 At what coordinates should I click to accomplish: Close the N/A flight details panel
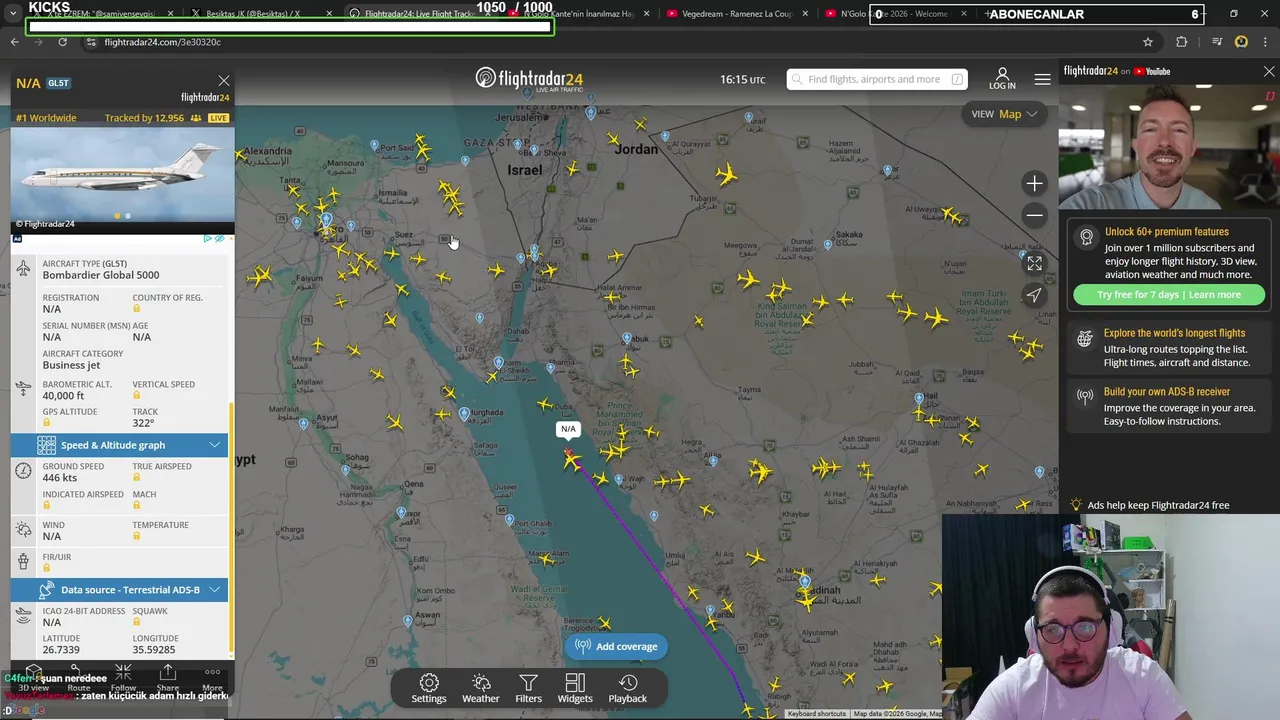(224, 81)
